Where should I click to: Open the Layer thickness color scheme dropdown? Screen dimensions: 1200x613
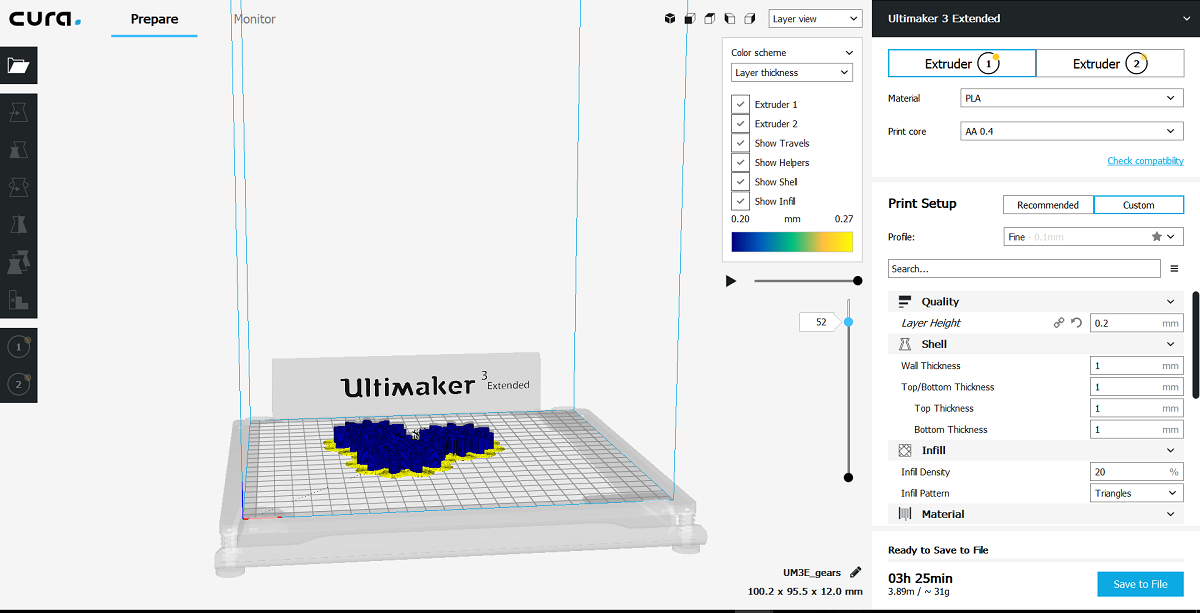point(791,73)
